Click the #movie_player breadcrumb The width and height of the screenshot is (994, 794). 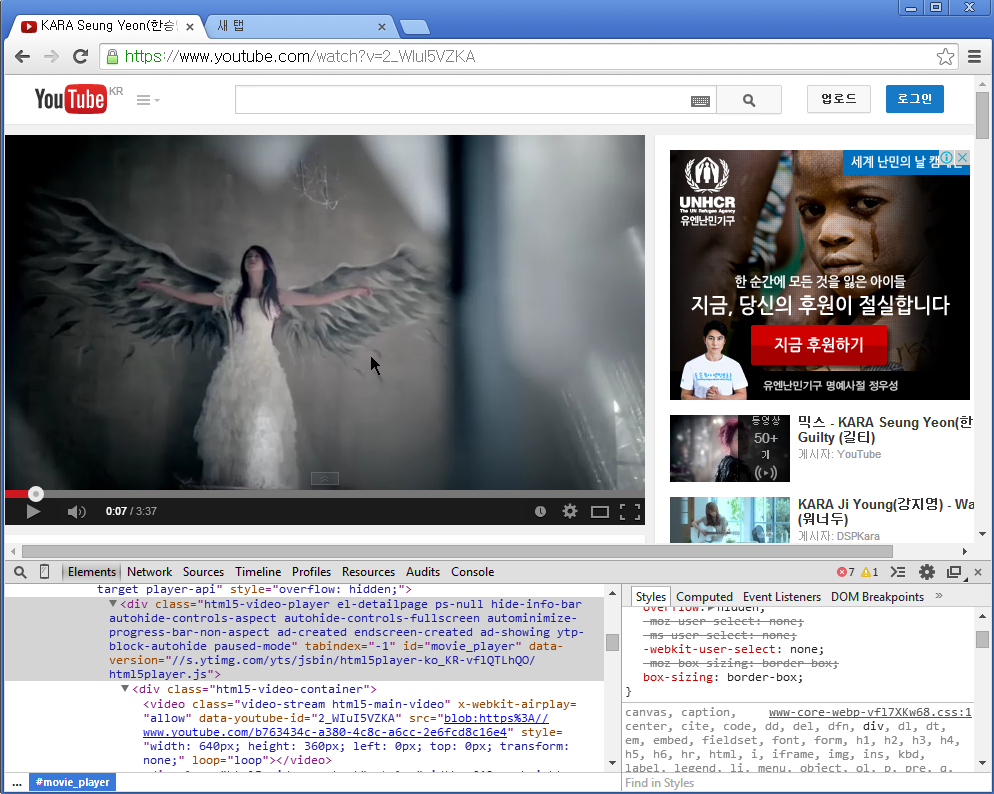click(72, 782)
